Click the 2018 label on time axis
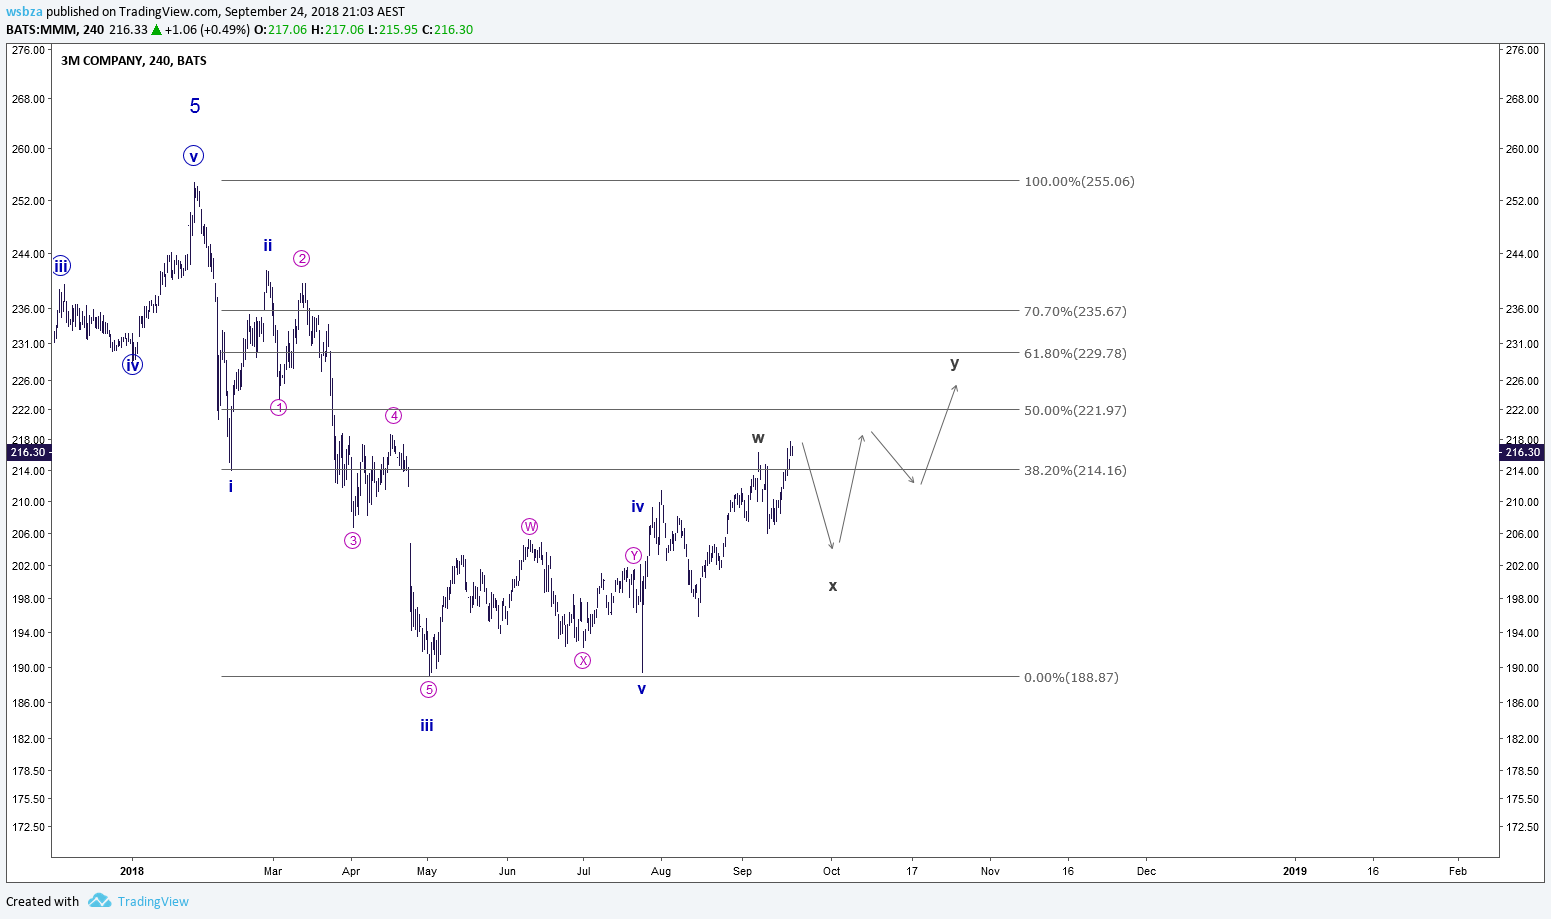The height and width of the screenshot is (919, 1551). [x=132, y=871]
